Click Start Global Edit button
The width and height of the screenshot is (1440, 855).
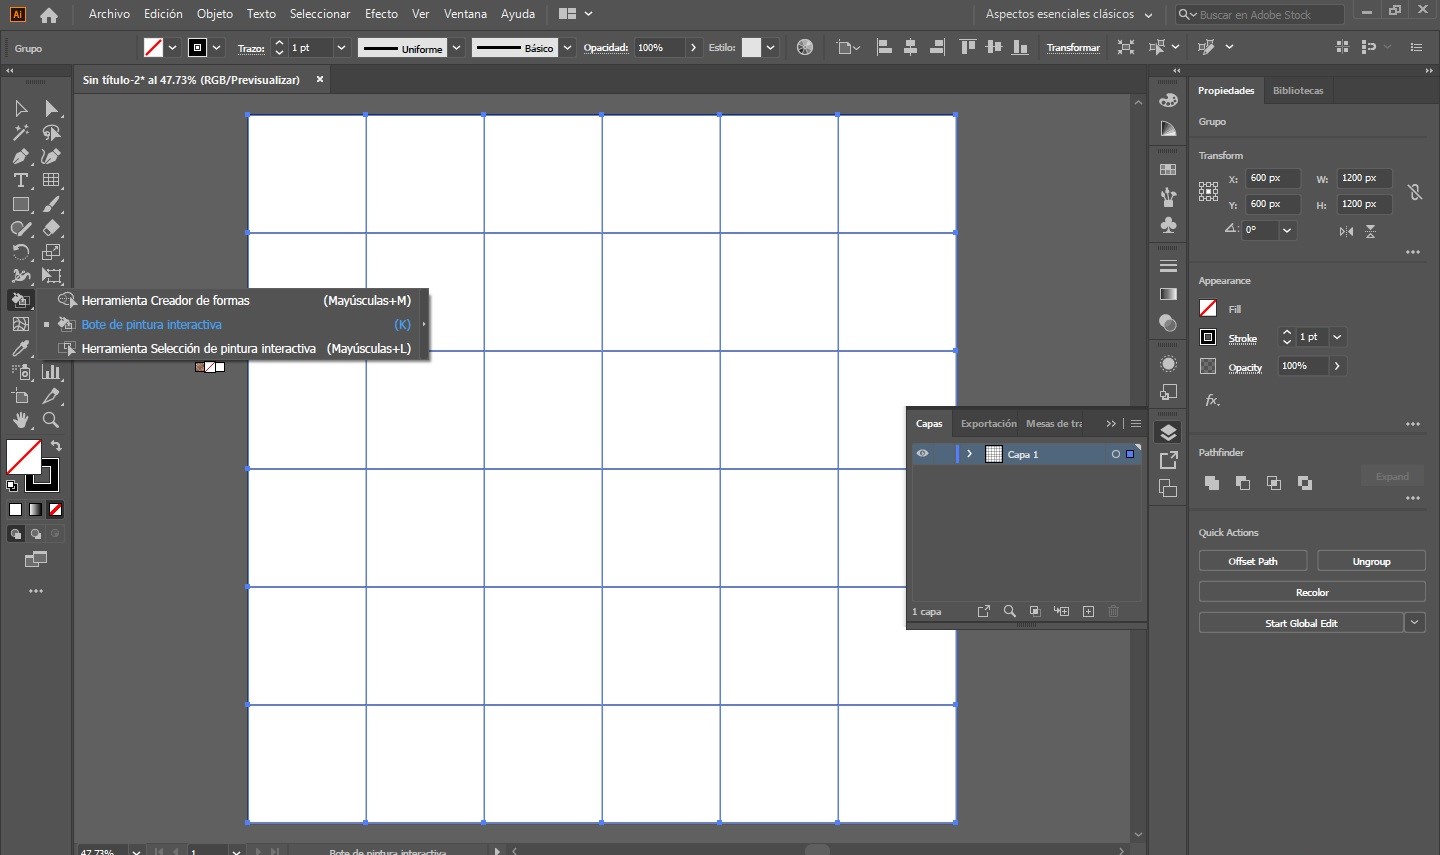click(1301, 622)
